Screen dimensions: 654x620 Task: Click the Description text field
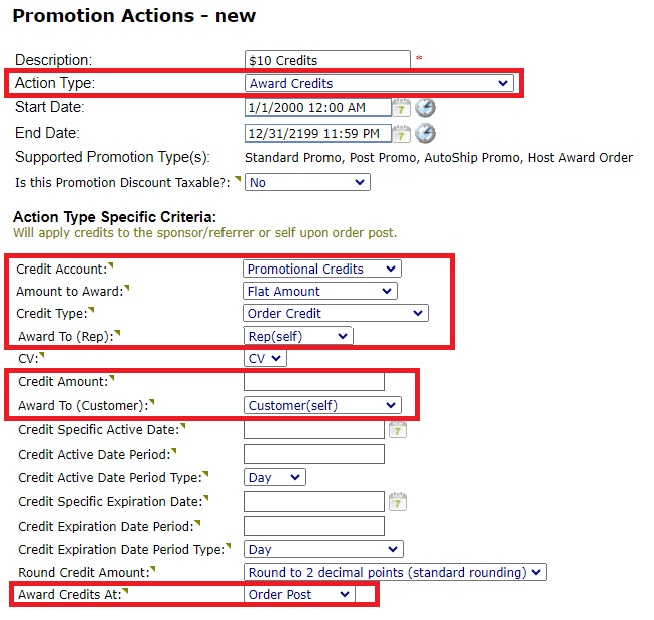327,61
